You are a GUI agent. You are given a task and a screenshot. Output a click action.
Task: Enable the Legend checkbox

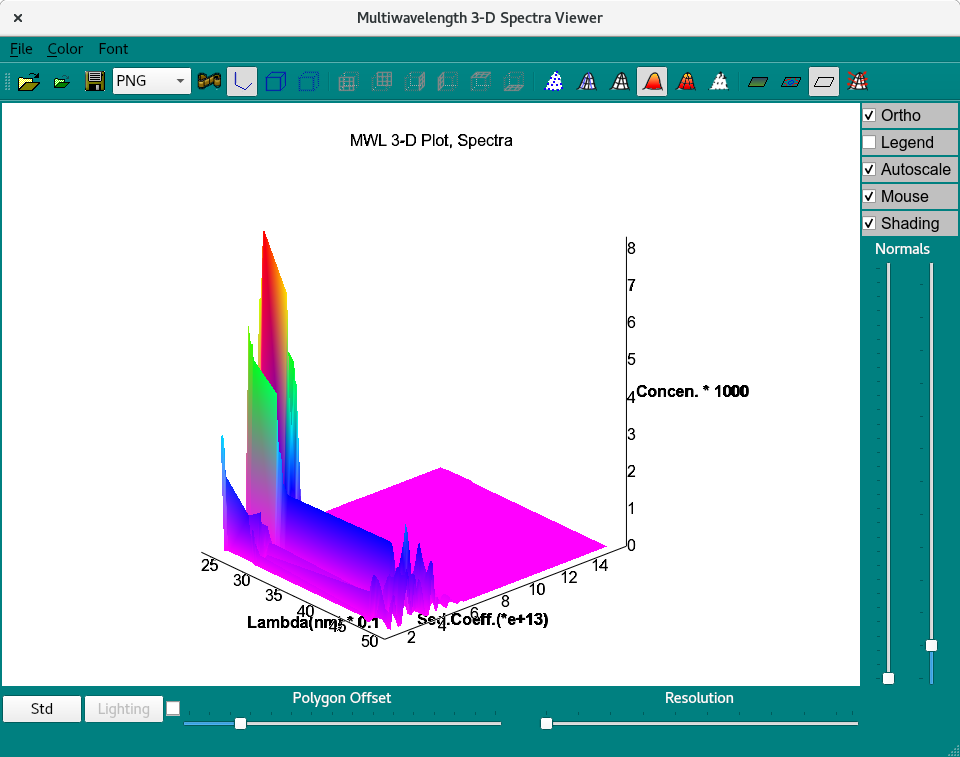point(869,142)
